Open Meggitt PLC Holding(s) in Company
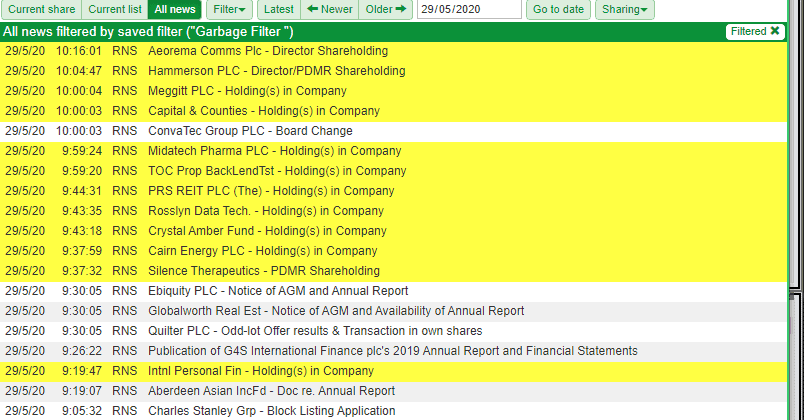 [248, 91]
